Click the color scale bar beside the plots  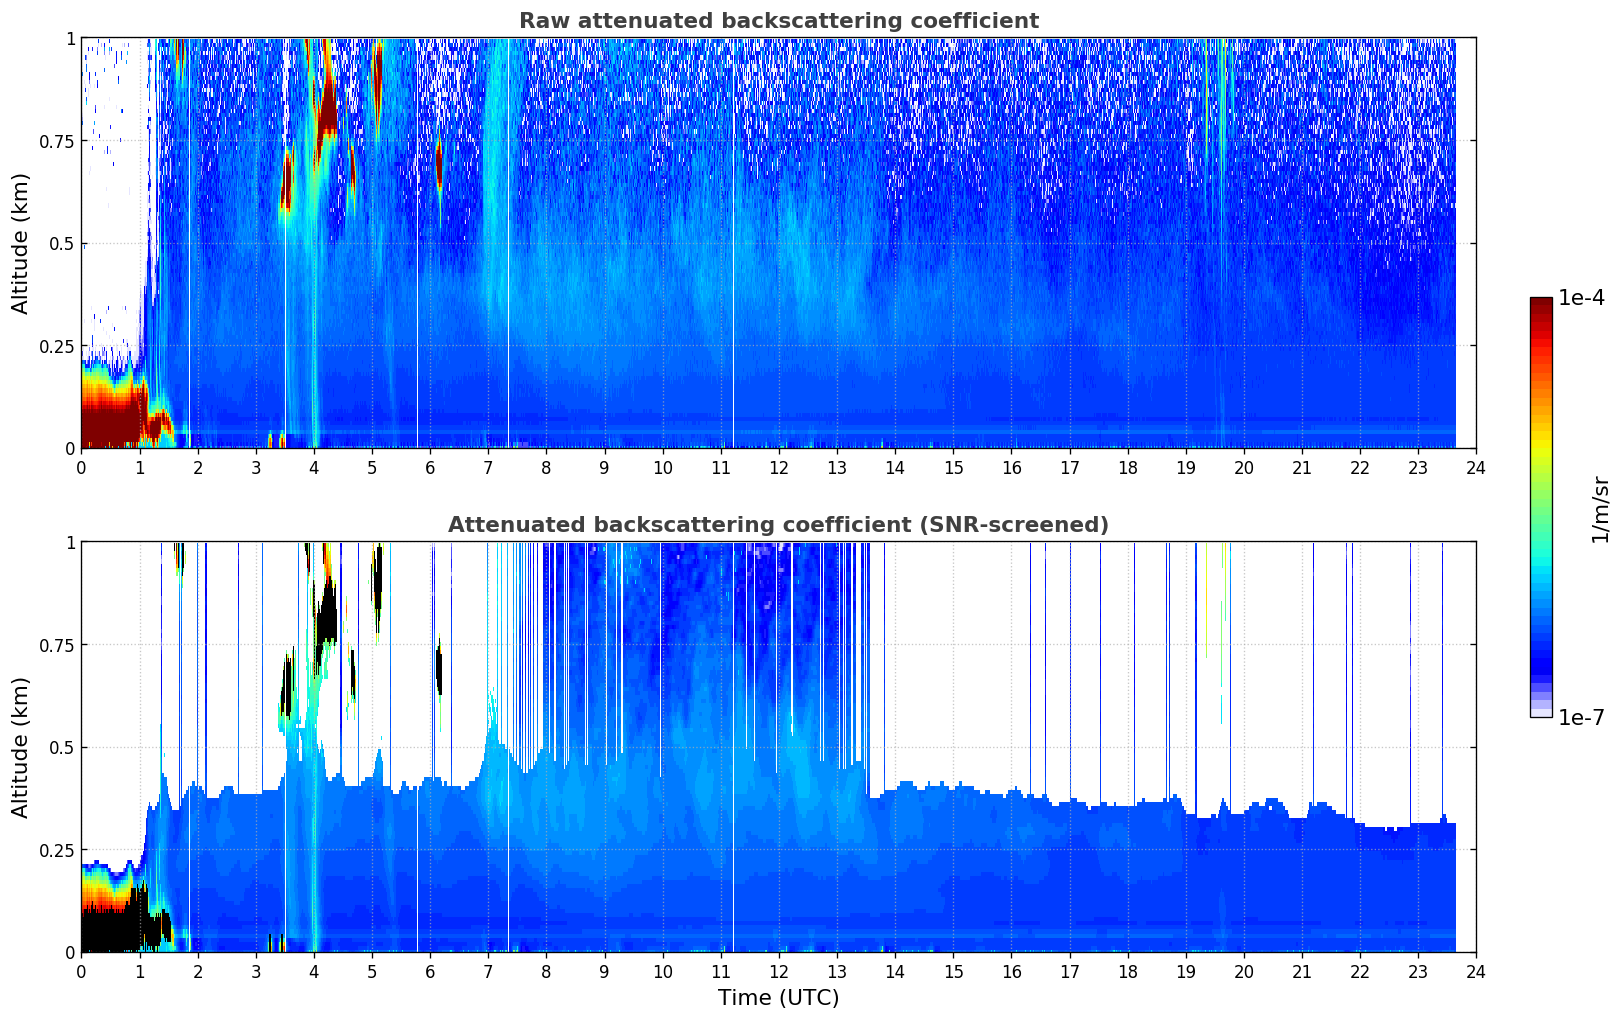pyautogui.click(x=1541, y=507)
